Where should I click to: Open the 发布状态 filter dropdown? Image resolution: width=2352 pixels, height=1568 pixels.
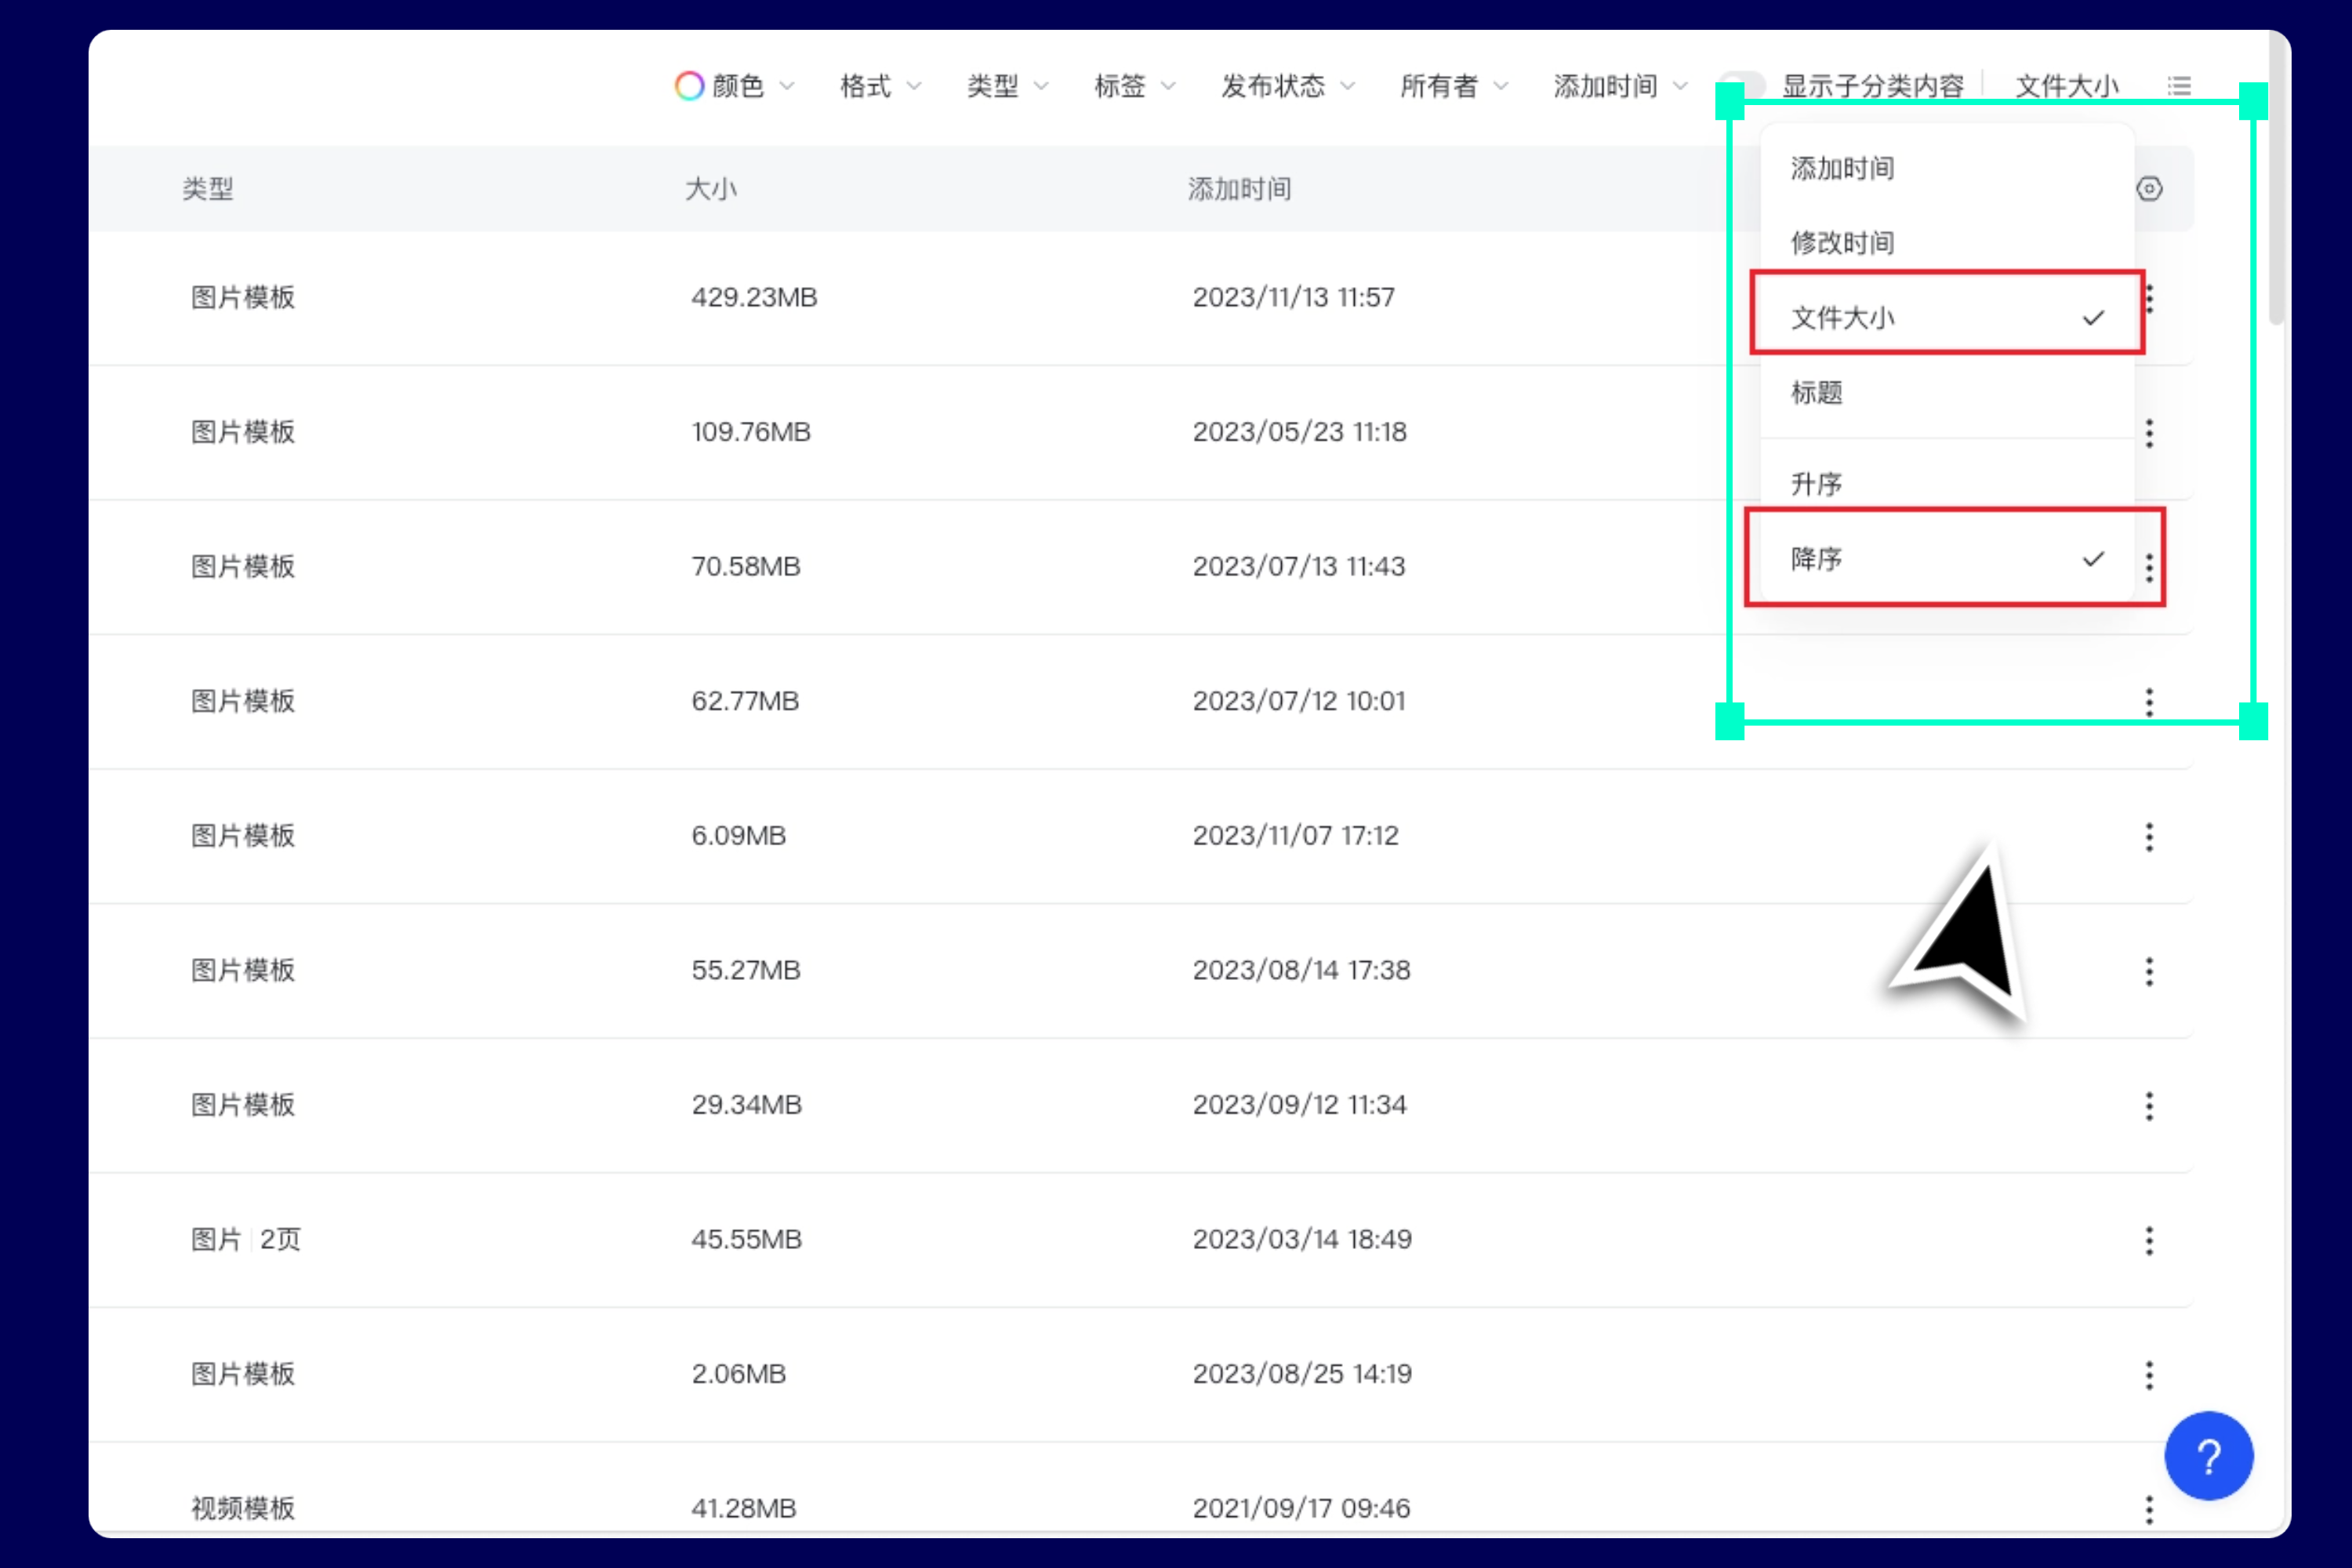coord(1287,86)
